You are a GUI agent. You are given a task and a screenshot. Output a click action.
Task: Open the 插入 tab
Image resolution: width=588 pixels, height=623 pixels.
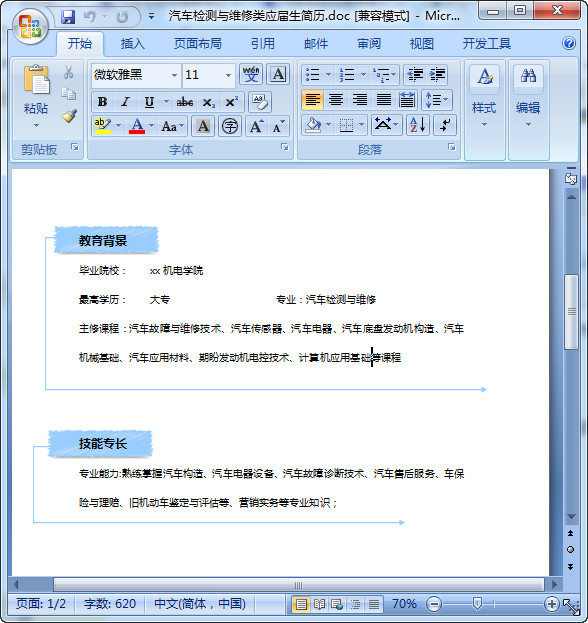[132, 43]
